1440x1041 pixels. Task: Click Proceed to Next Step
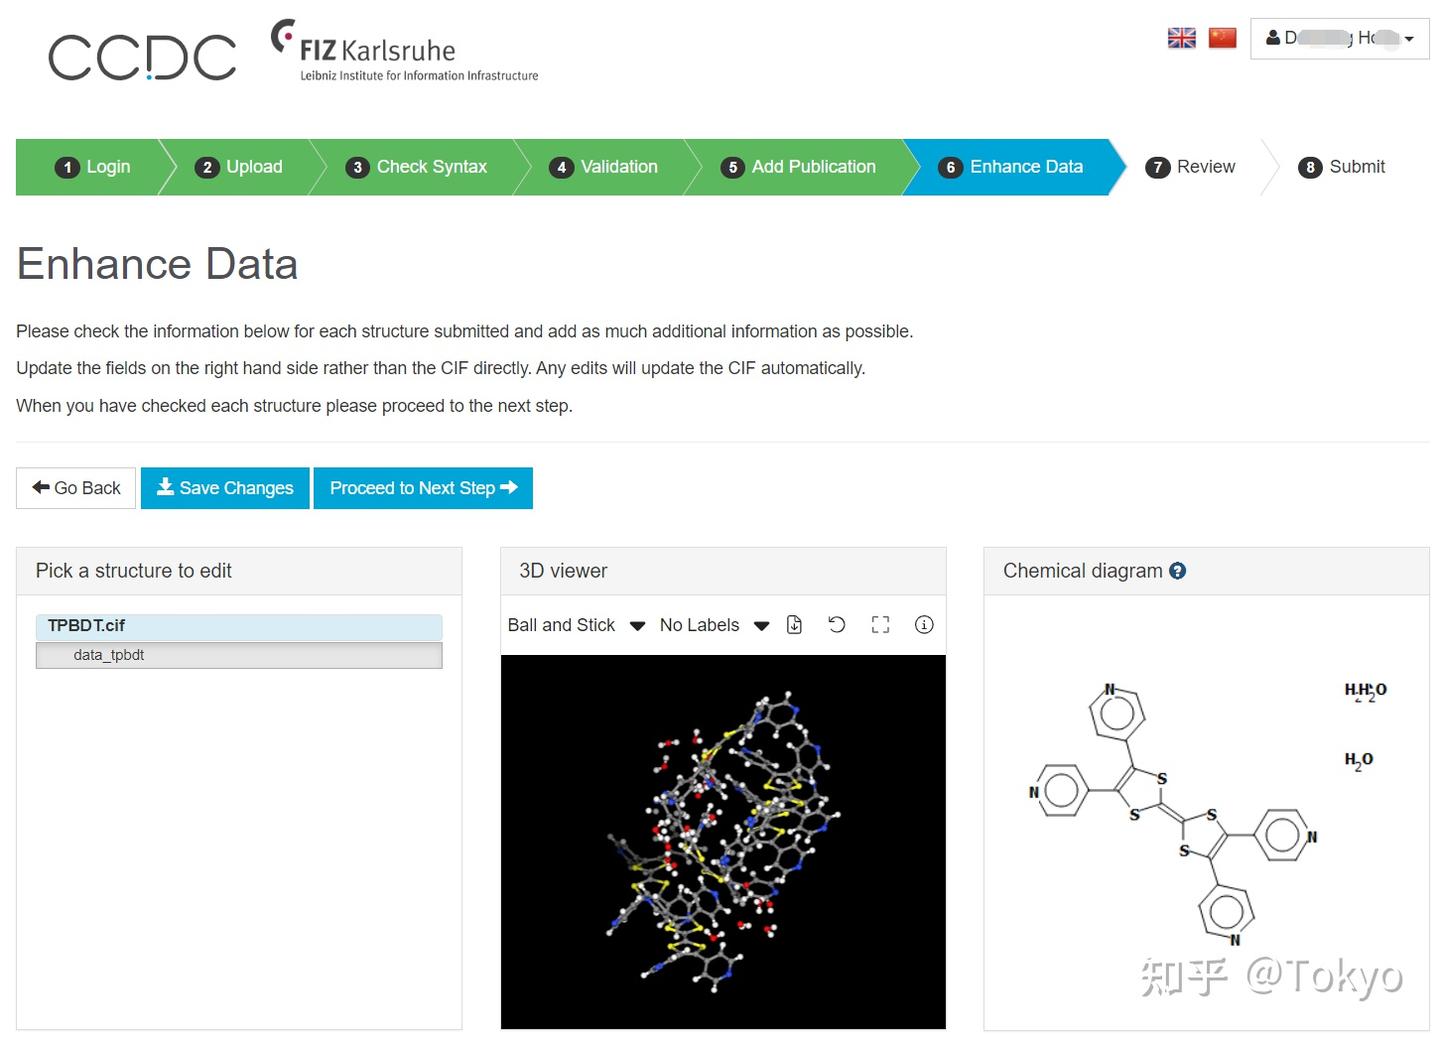coord(423,488)
